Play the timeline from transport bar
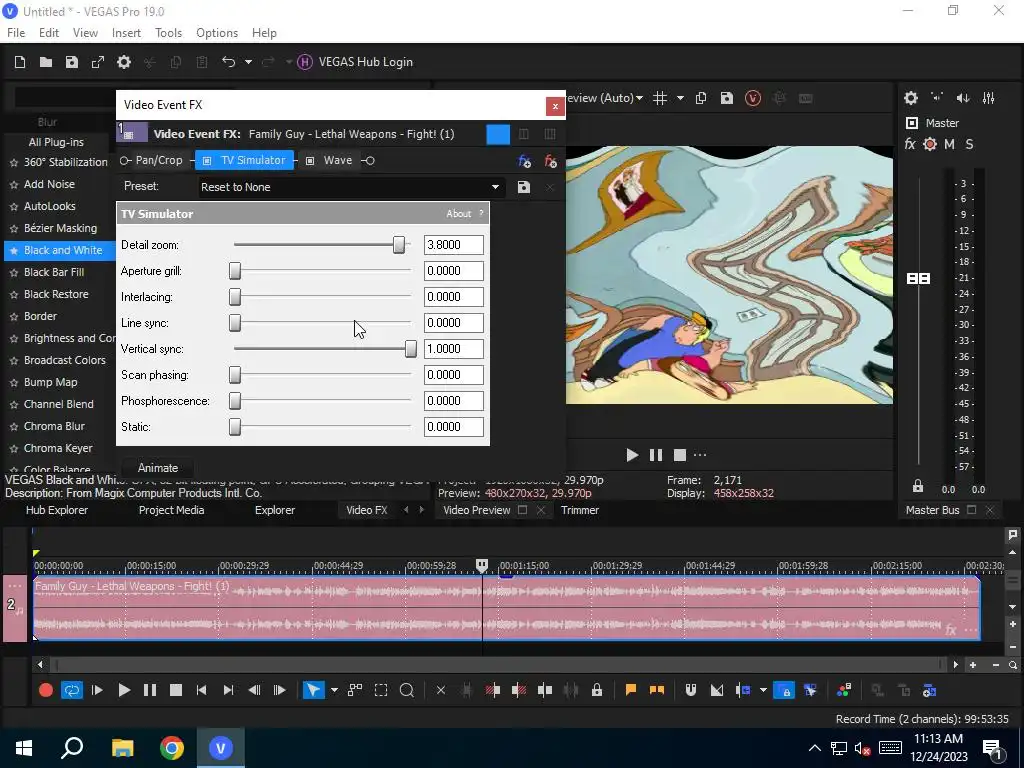This screenshot has width=1024, height=768. click(123, 690)
